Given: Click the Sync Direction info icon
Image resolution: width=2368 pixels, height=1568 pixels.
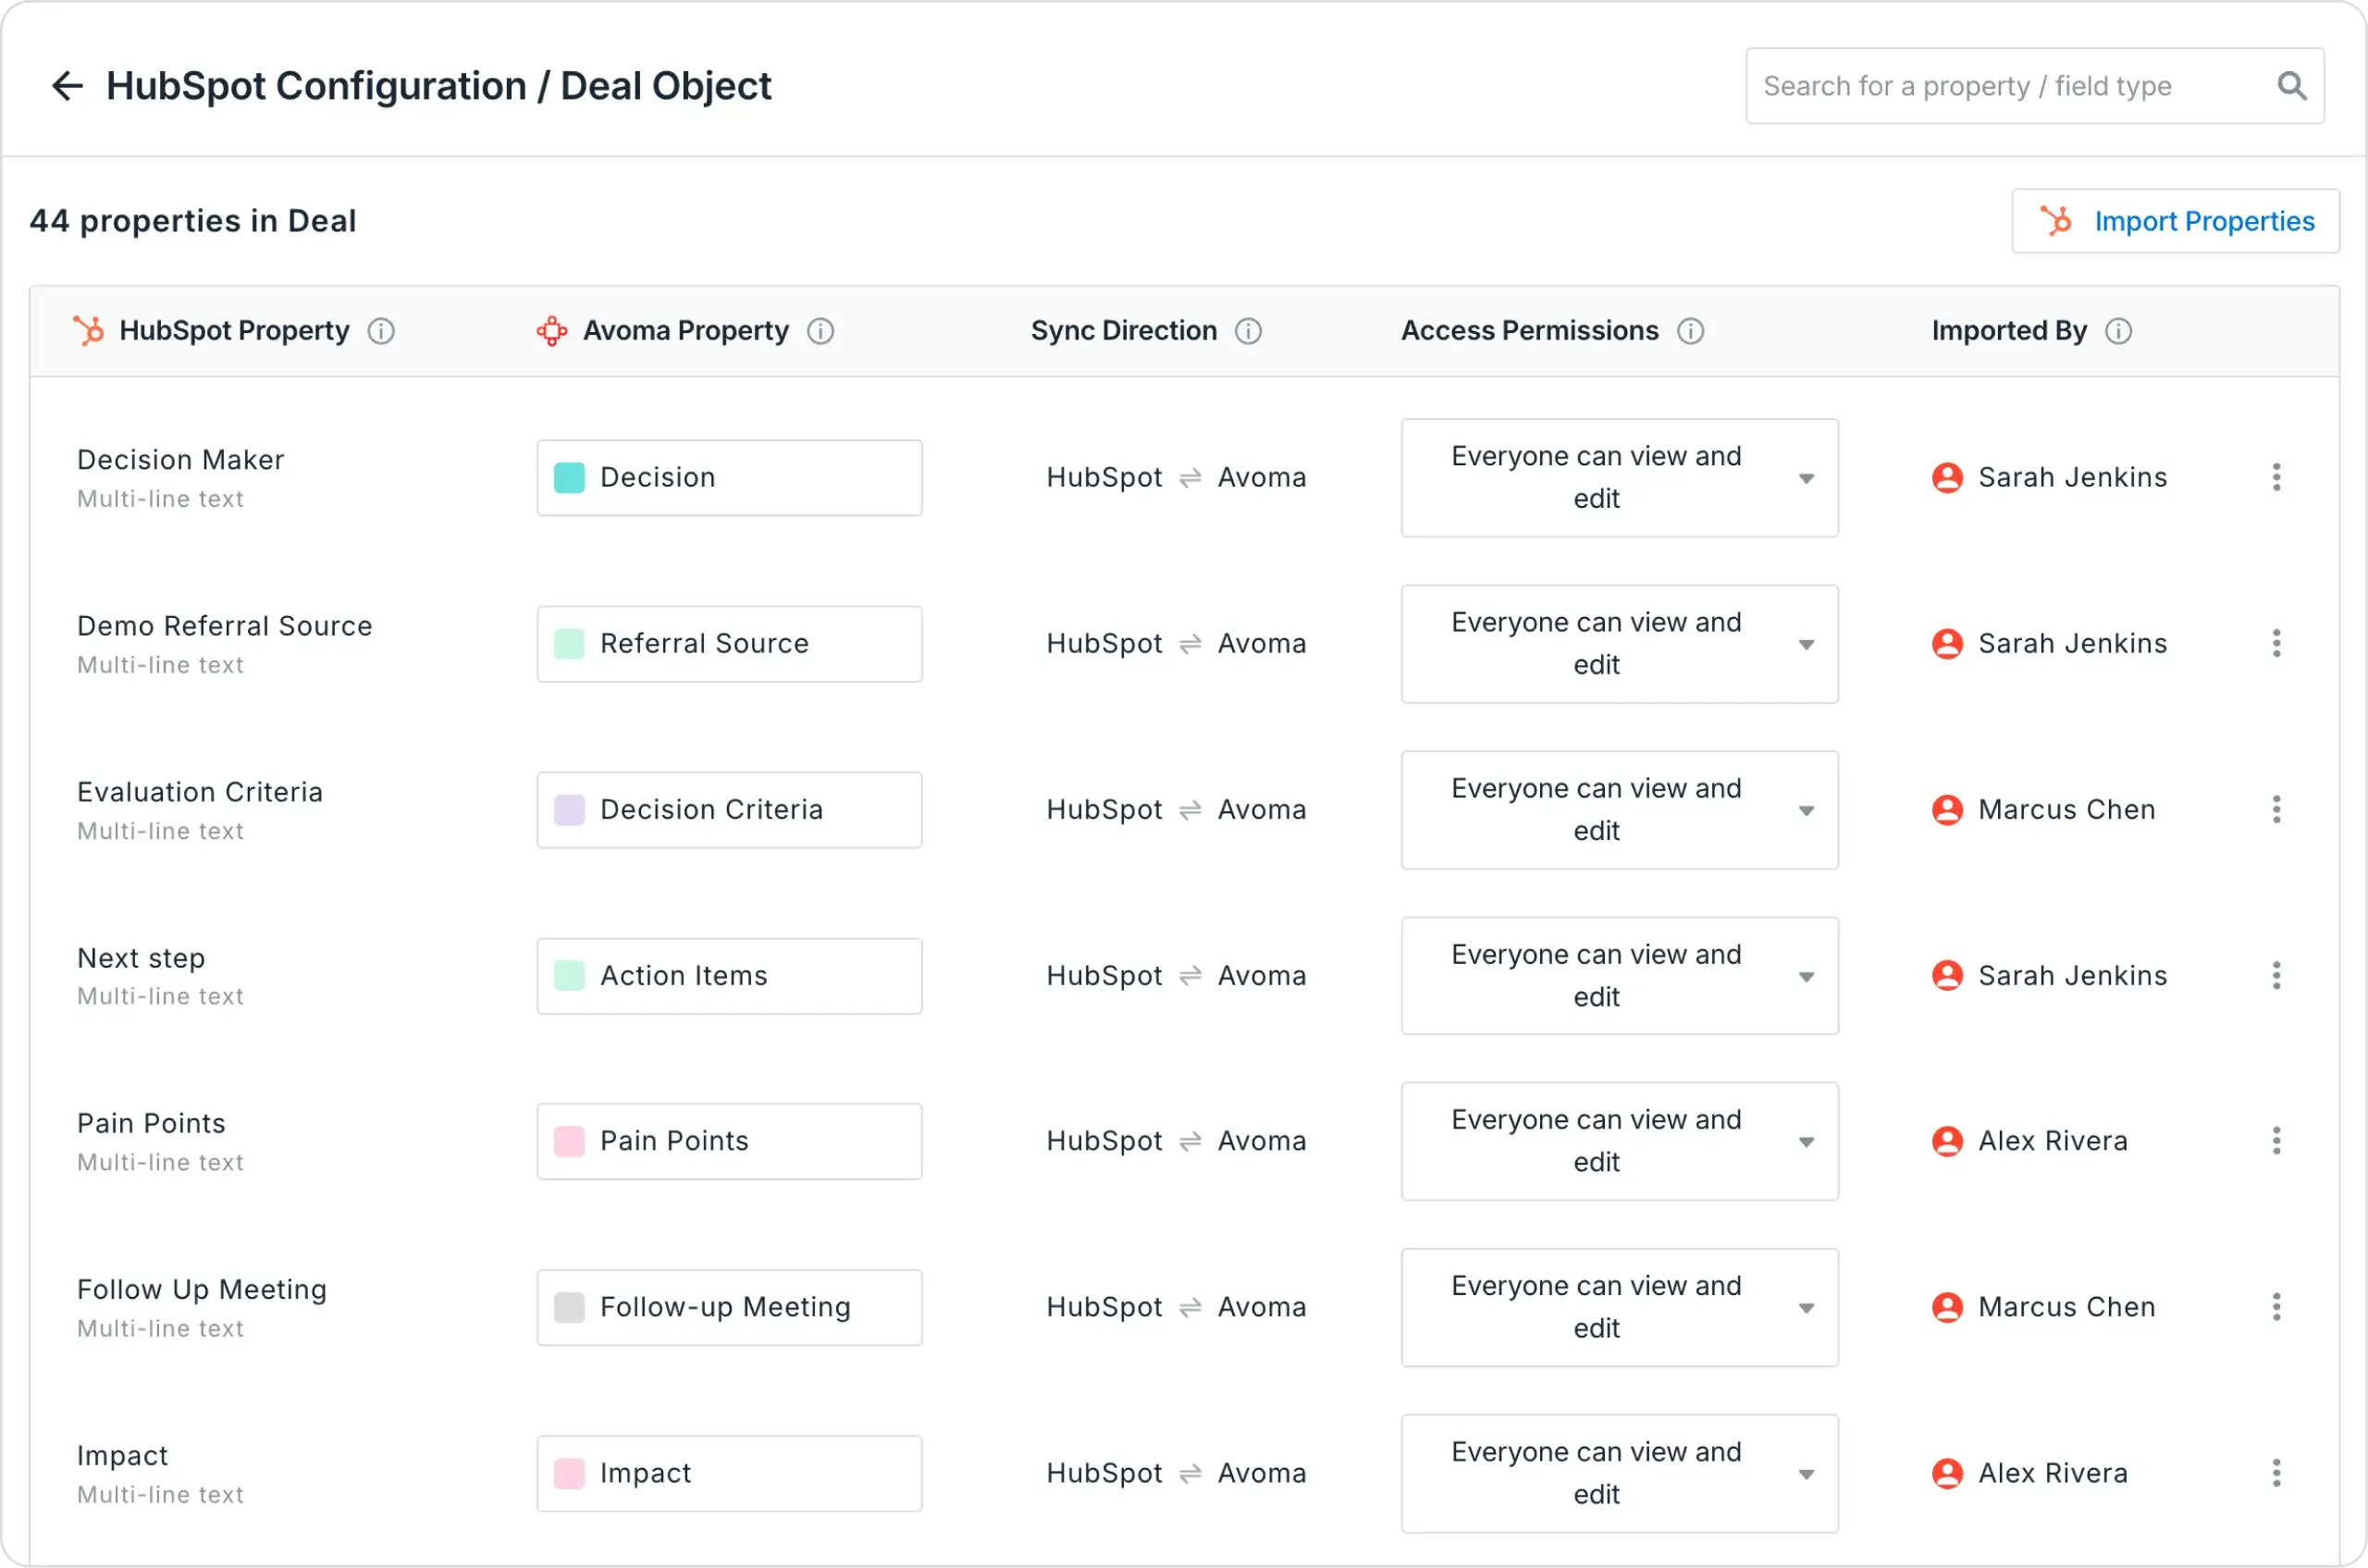Looking at the screenshot, I should pyautogui.click(x=1248, y=331).
